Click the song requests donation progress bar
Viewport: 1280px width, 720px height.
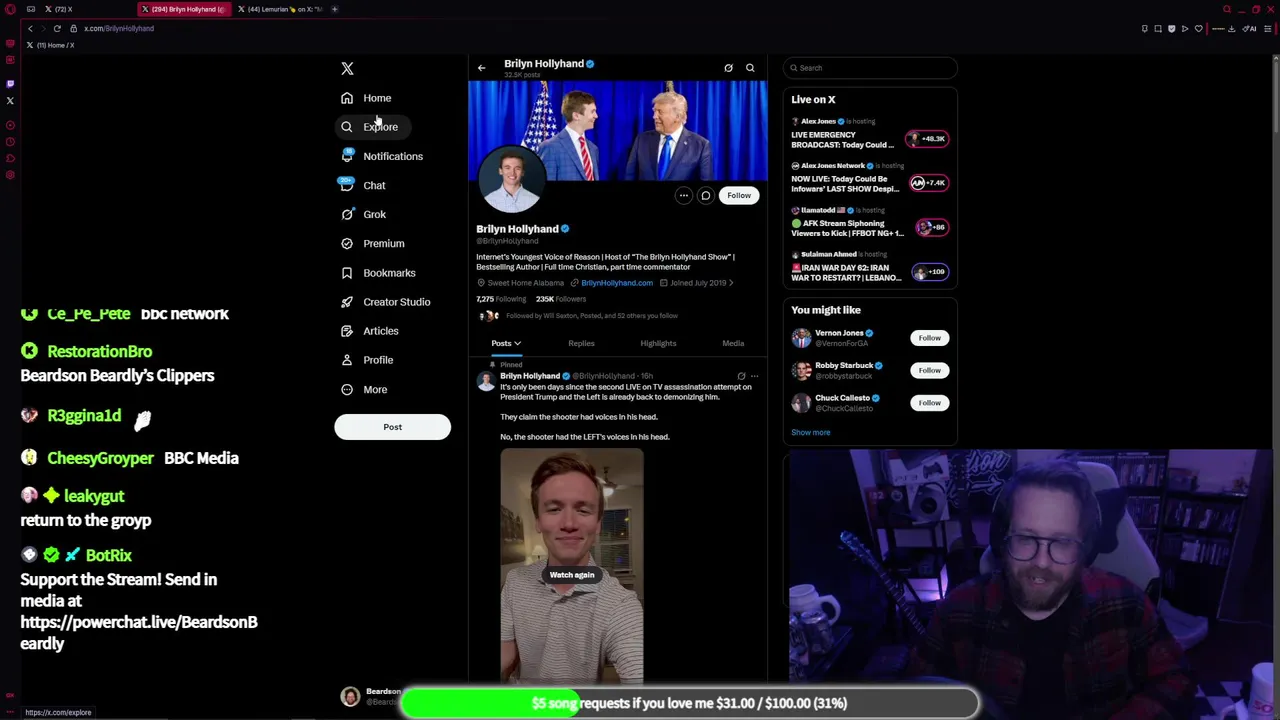point(689,703)
